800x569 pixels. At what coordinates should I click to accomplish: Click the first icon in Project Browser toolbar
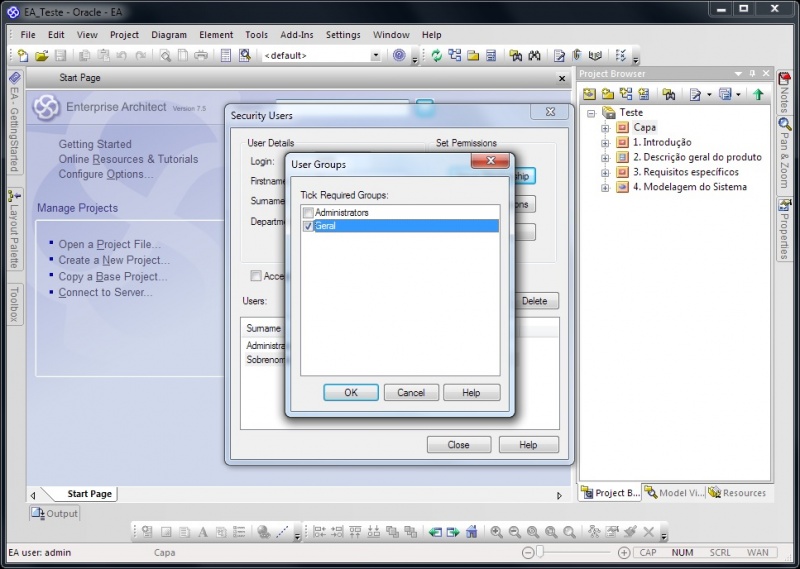point(590,95)
